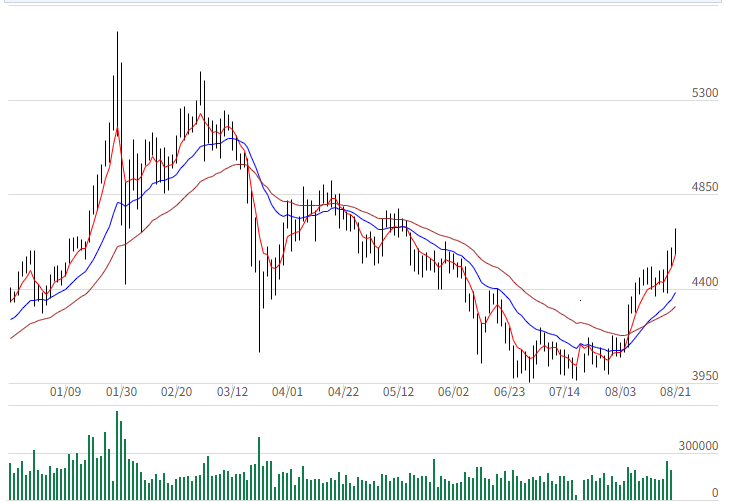Image resolution: width=730 pixels, height=504 pixels.
Task: Click the 03/12 axis date
Action: point(232,391)
